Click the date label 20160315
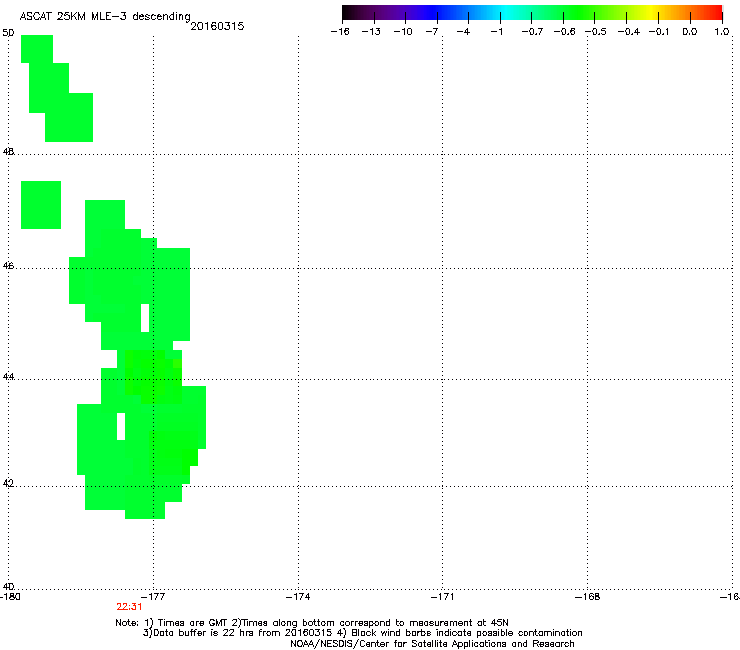This screenshot has width=740, height=650. click(x=217, y=26)
